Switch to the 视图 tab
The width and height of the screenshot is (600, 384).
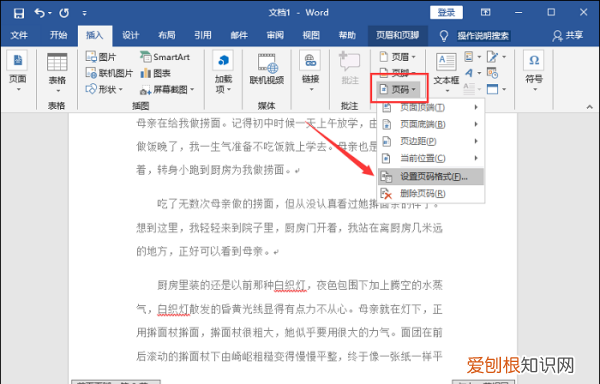click(x=311, y=35)
